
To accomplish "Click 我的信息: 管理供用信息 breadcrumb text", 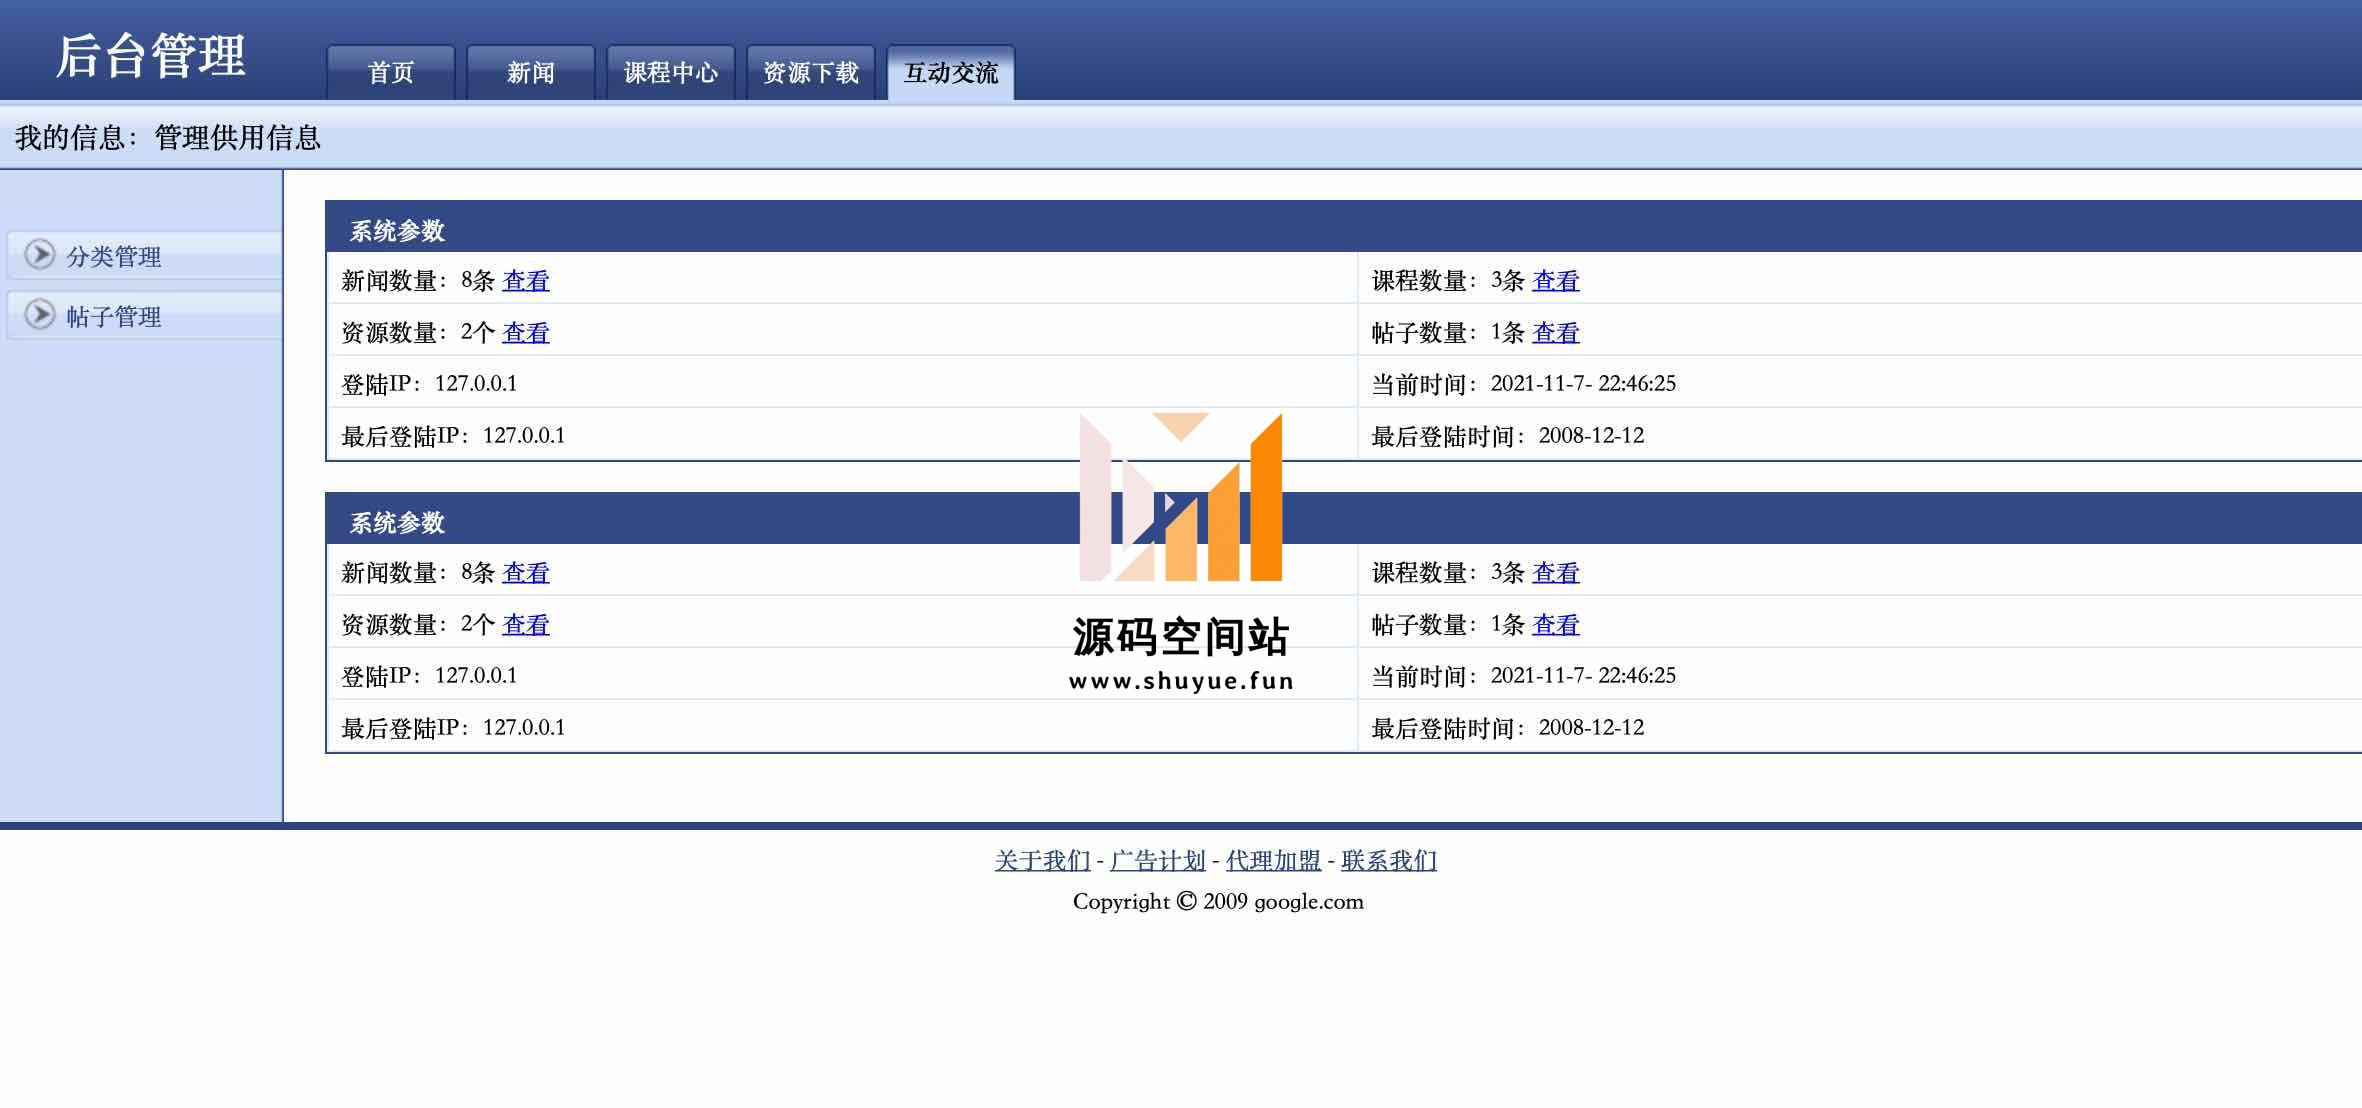I will click(168, 138).
